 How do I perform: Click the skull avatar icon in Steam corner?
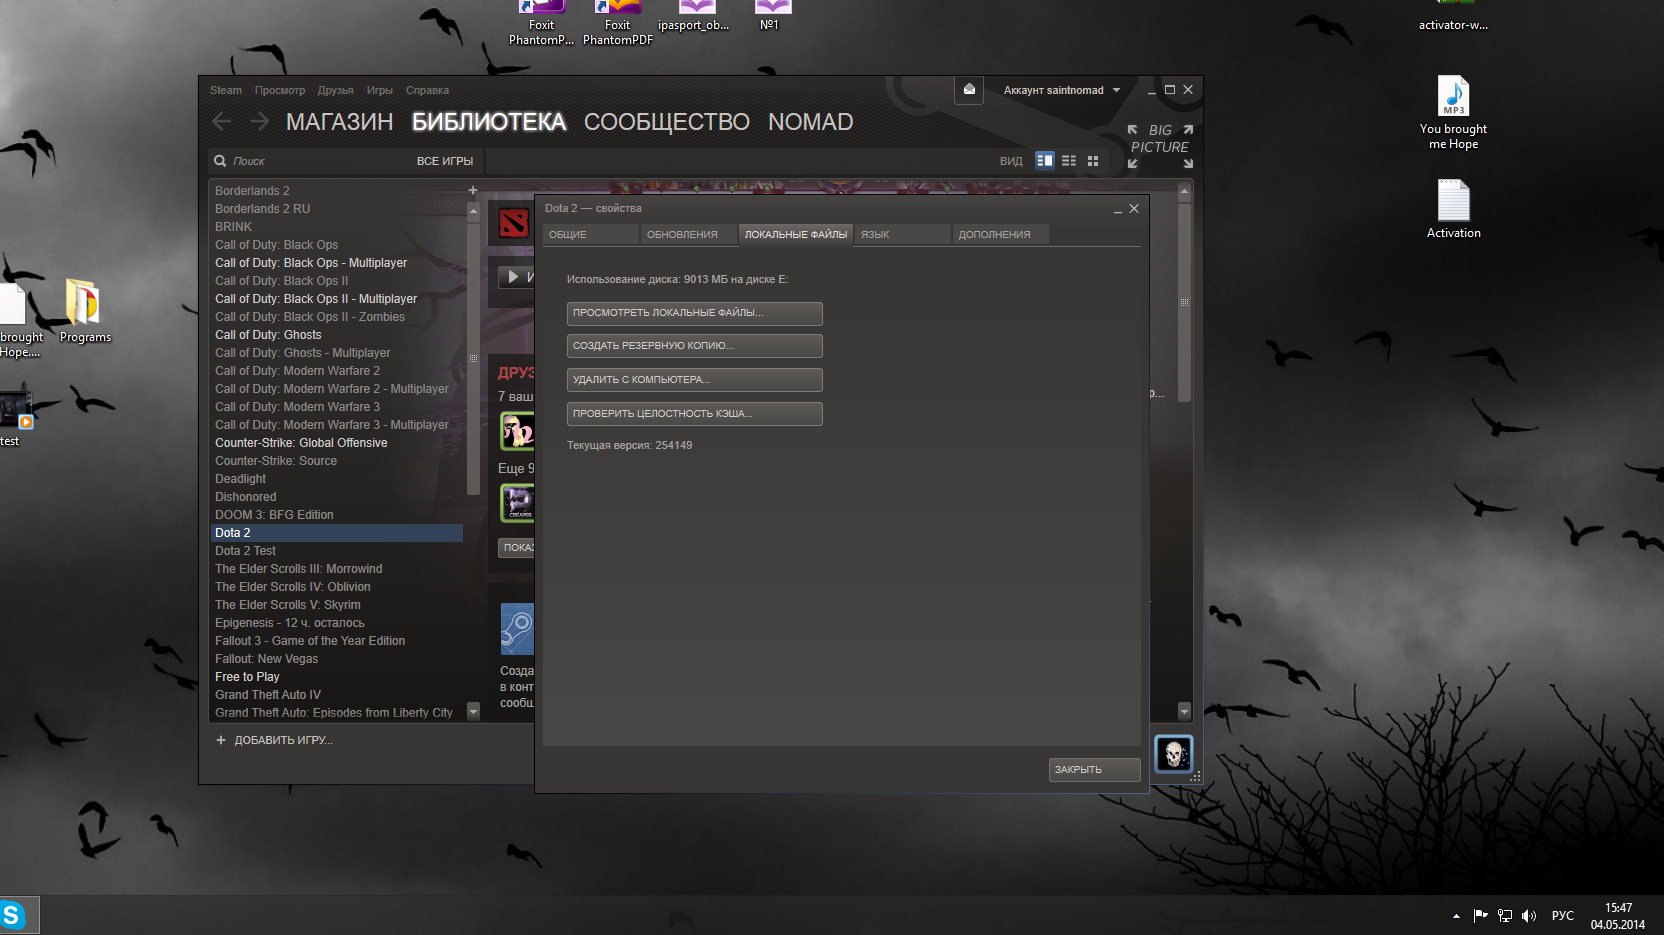[1174, 753]
